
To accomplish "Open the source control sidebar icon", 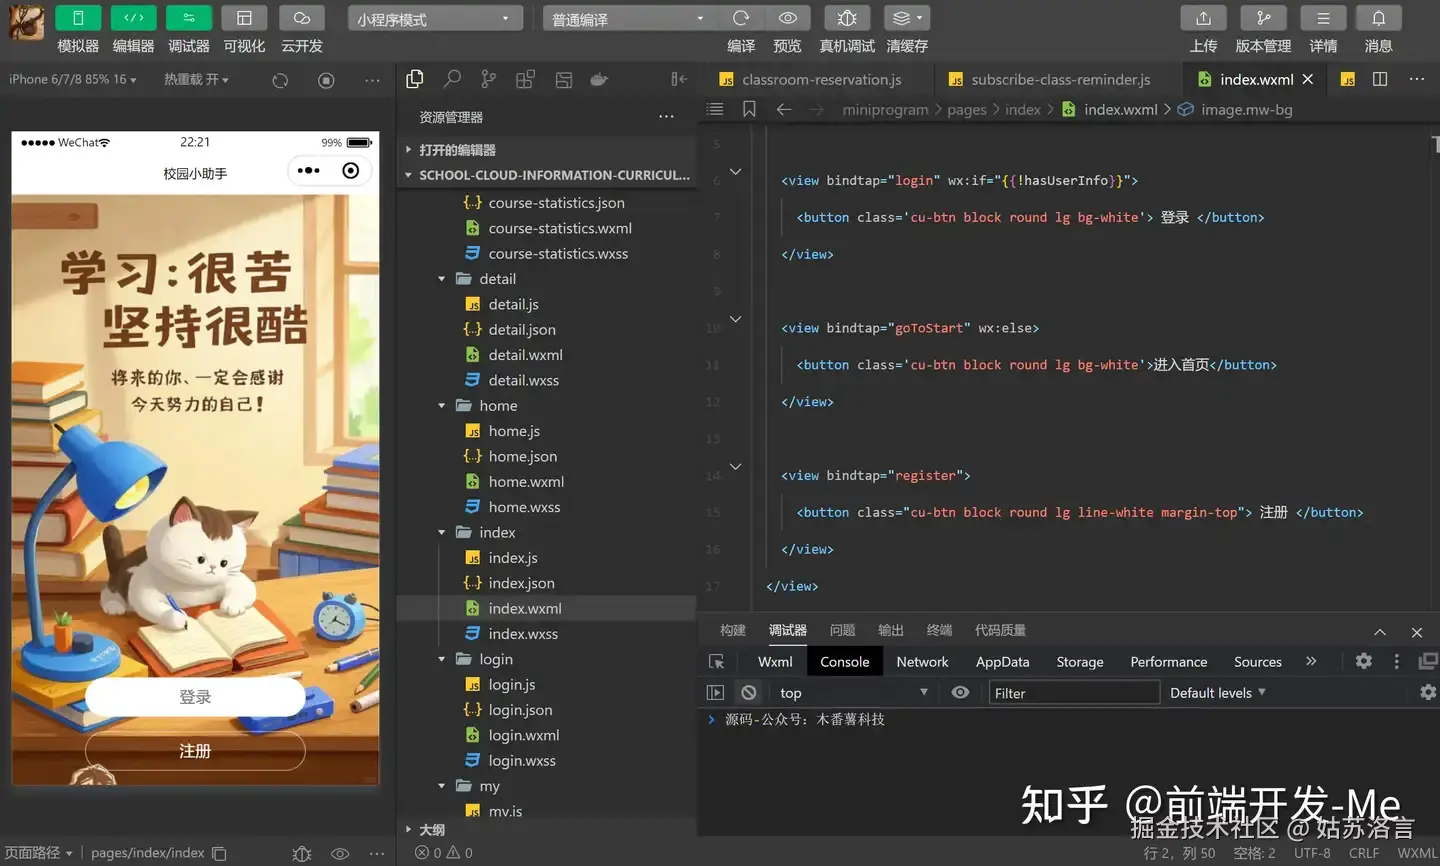I will click(488, 79).
